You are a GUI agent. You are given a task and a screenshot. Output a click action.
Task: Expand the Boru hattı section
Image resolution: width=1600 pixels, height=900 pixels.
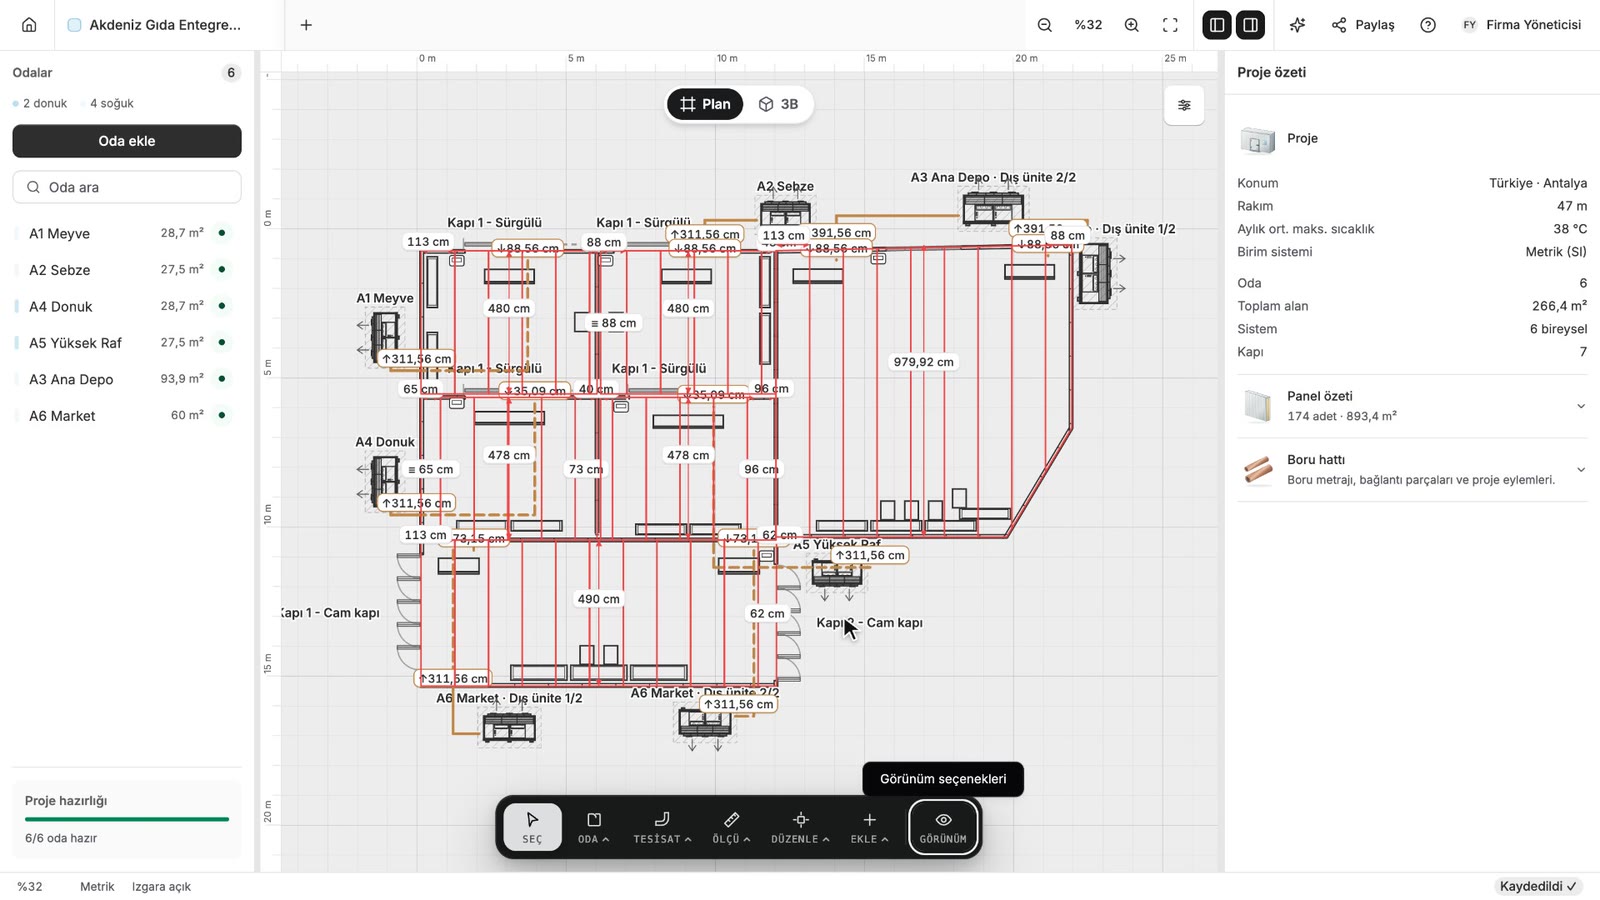[x=1412, y=470]
